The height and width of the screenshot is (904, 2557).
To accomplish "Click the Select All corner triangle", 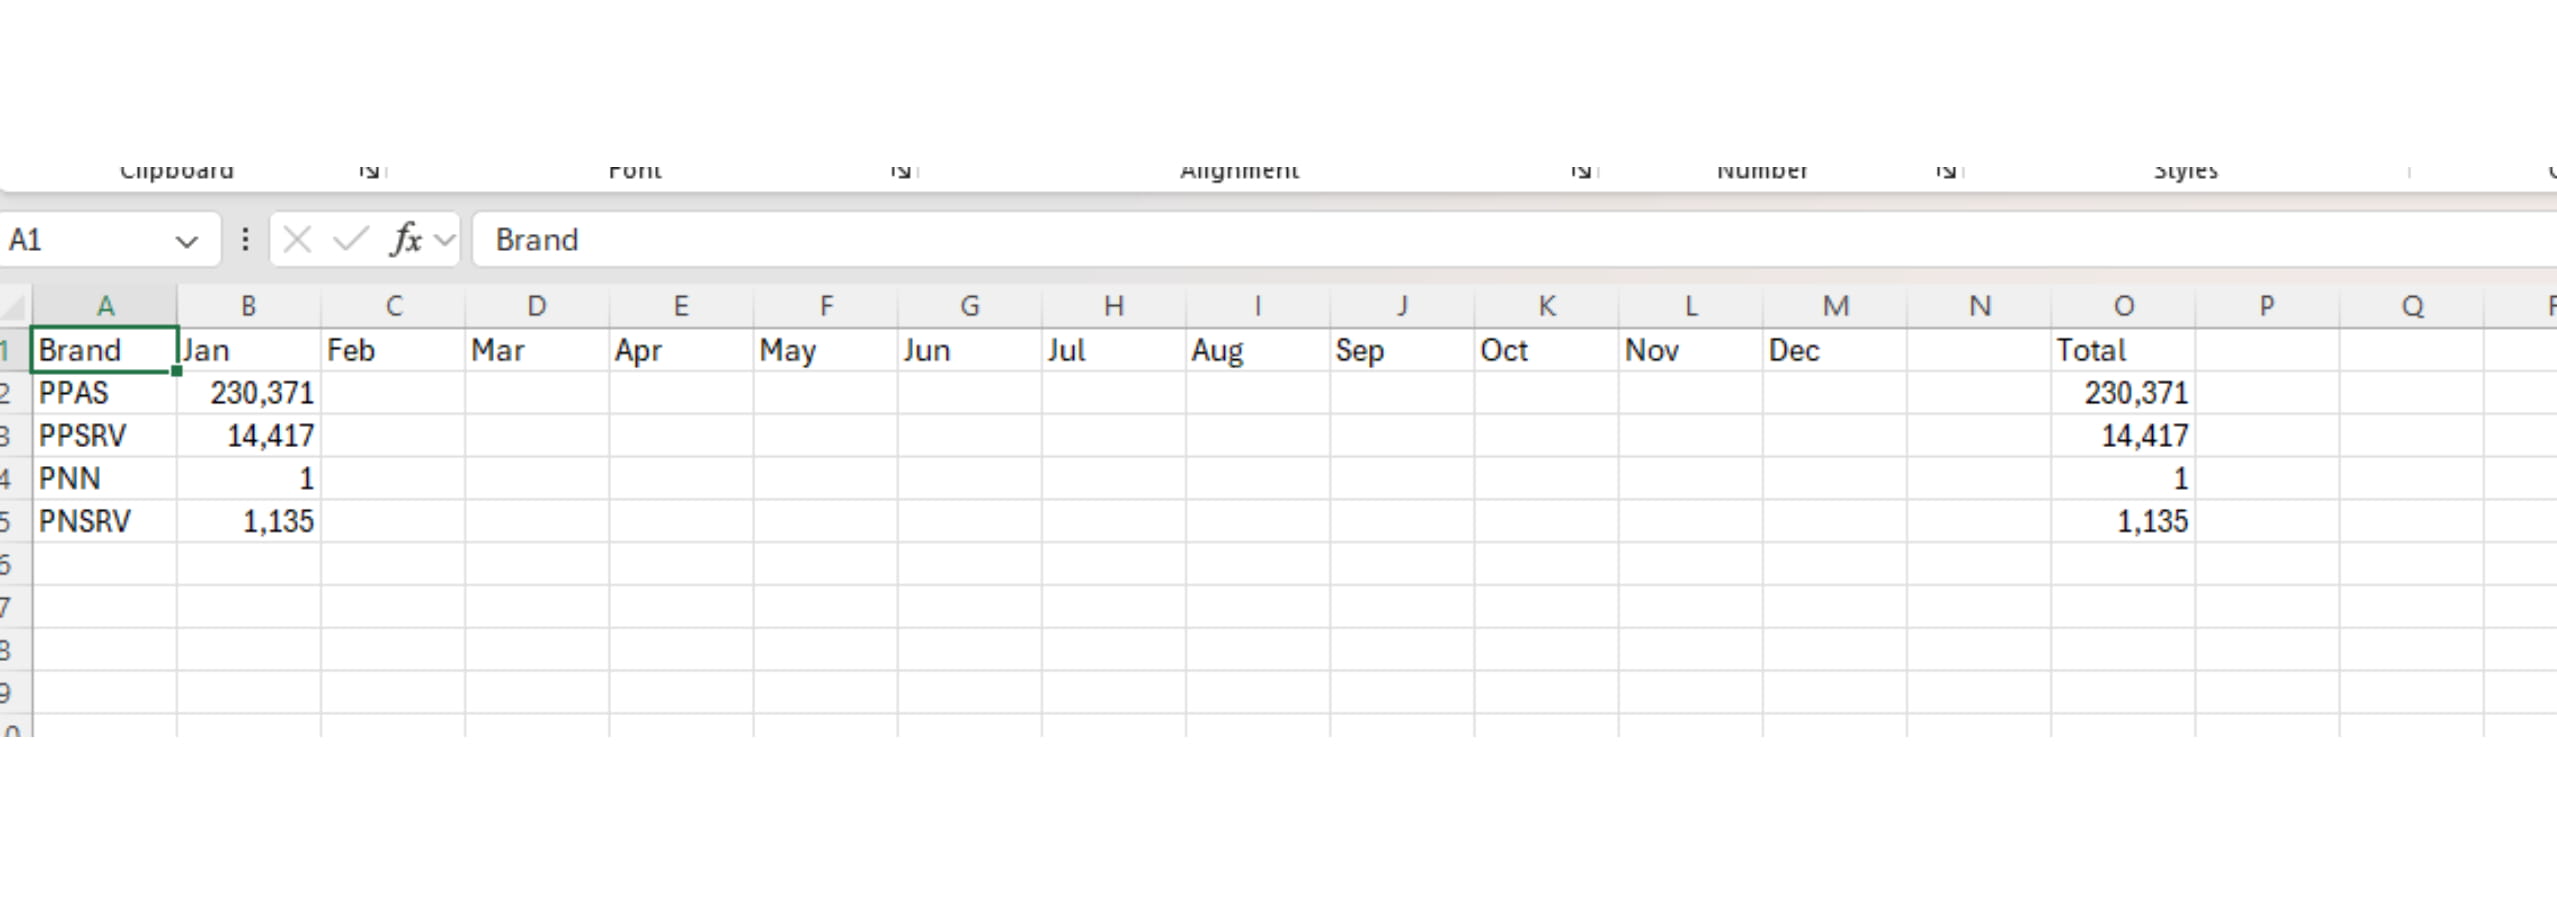I will 14,305.
